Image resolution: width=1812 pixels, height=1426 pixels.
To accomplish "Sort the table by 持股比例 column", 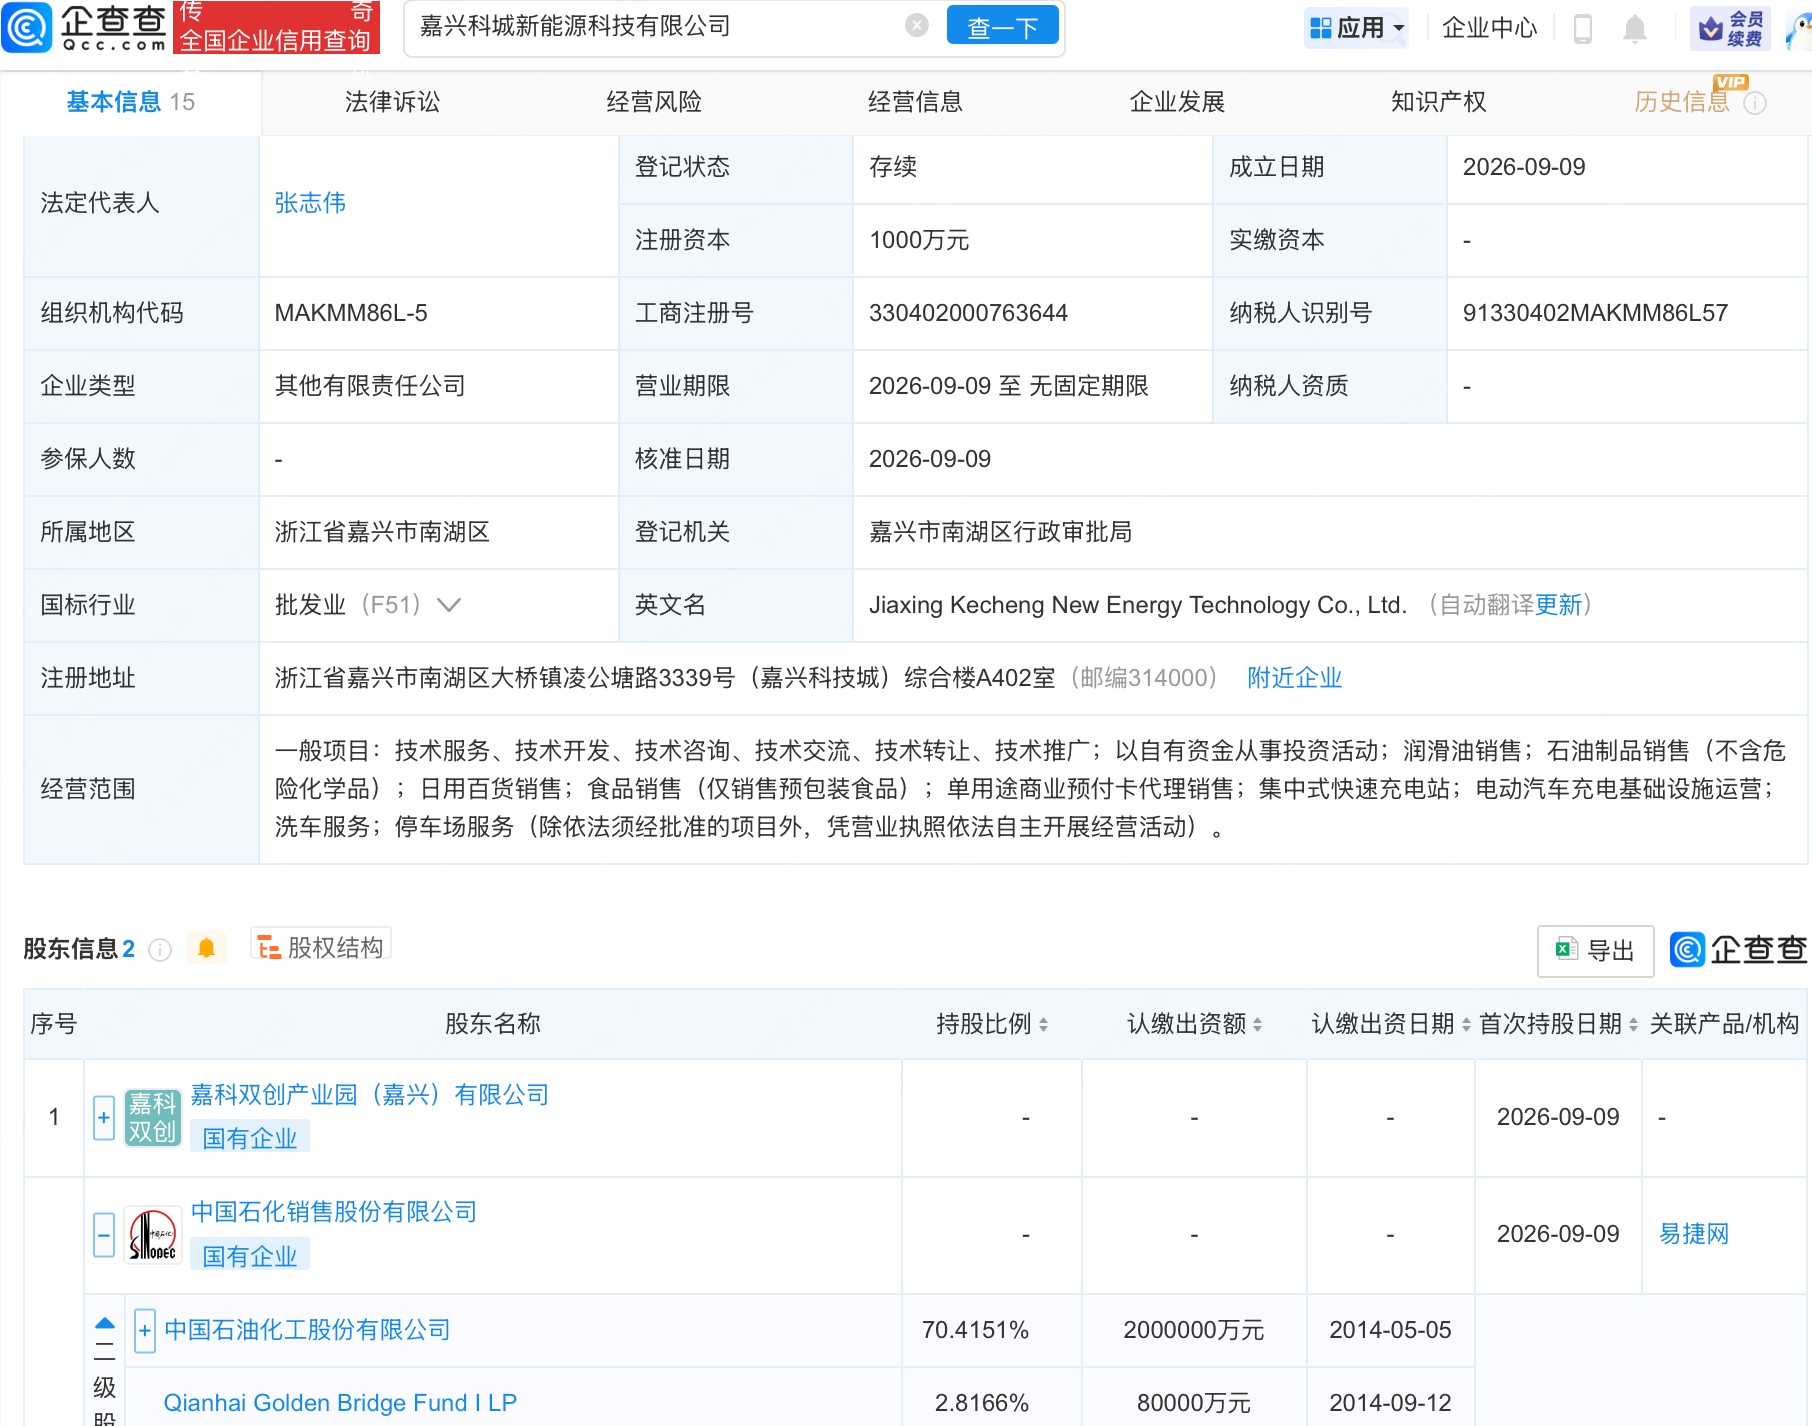I will coord(992,1024).
